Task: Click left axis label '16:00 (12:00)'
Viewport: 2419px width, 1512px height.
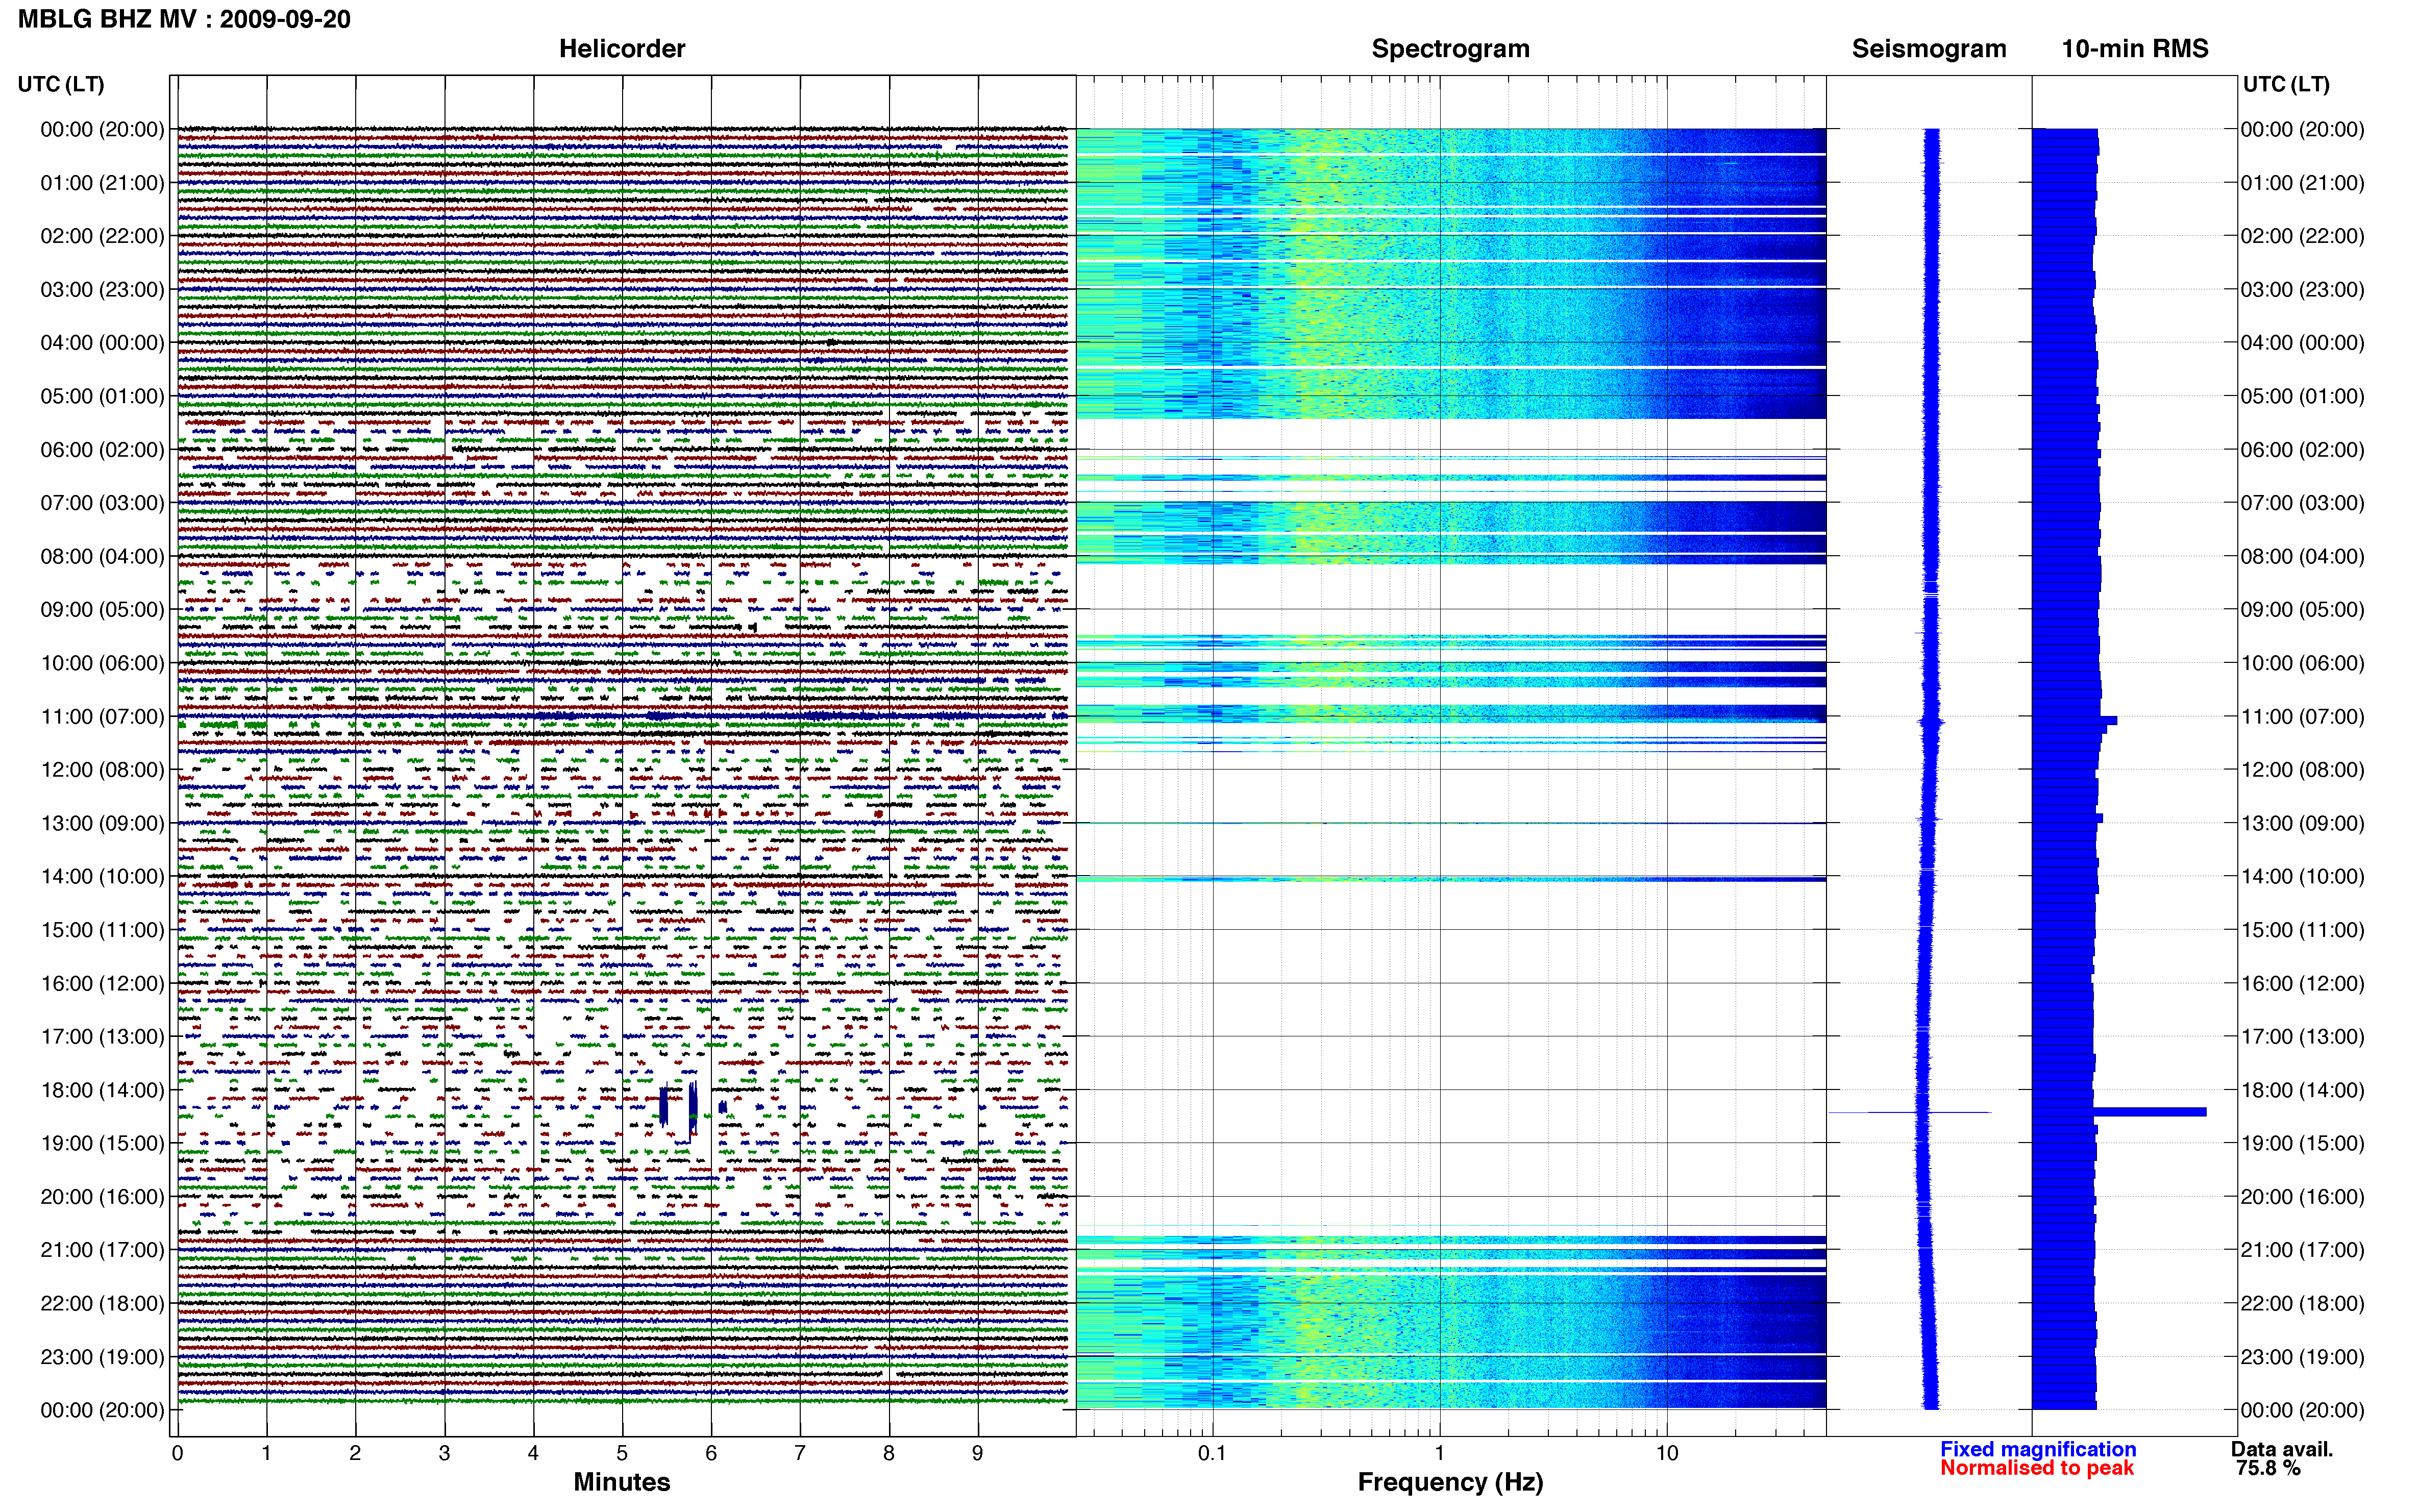Action: [102, 983]
